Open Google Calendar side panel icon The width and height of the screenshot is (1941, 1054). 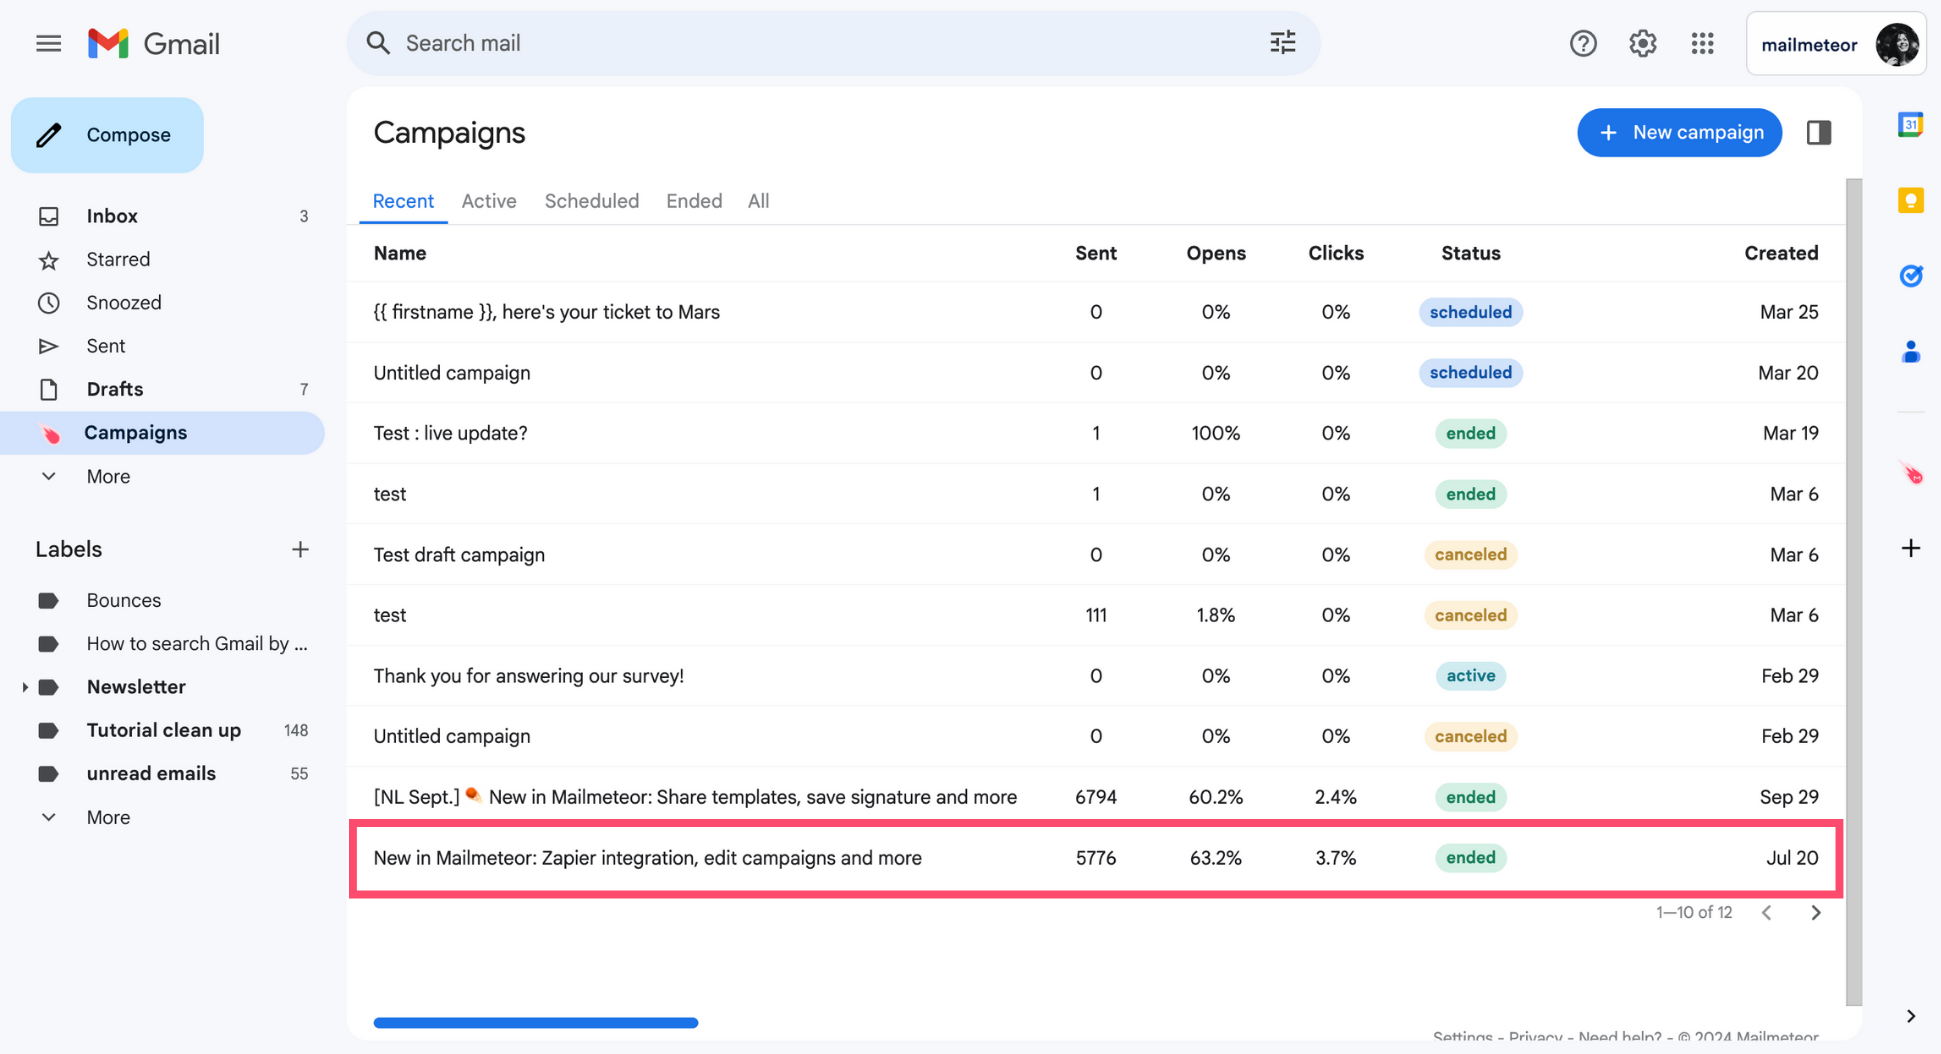click(1910, 125)
